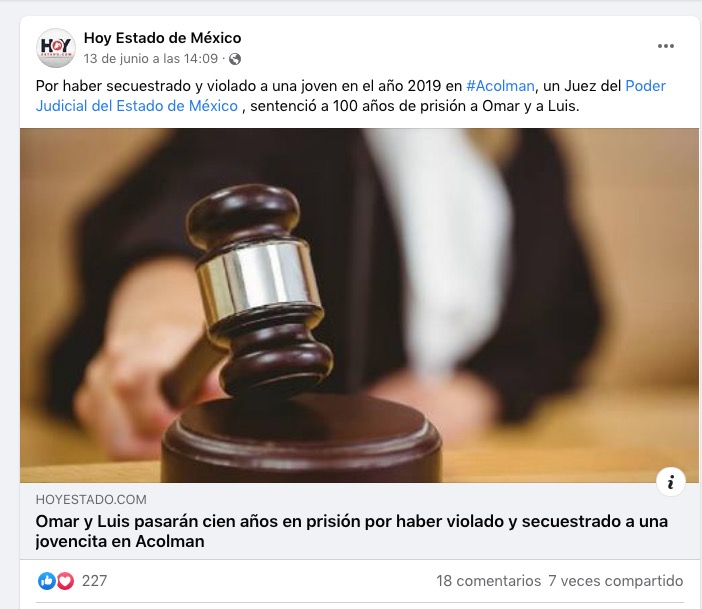View the 227 reactions count
This screenshot has width=702, height=609.
(x=94, y=581)
